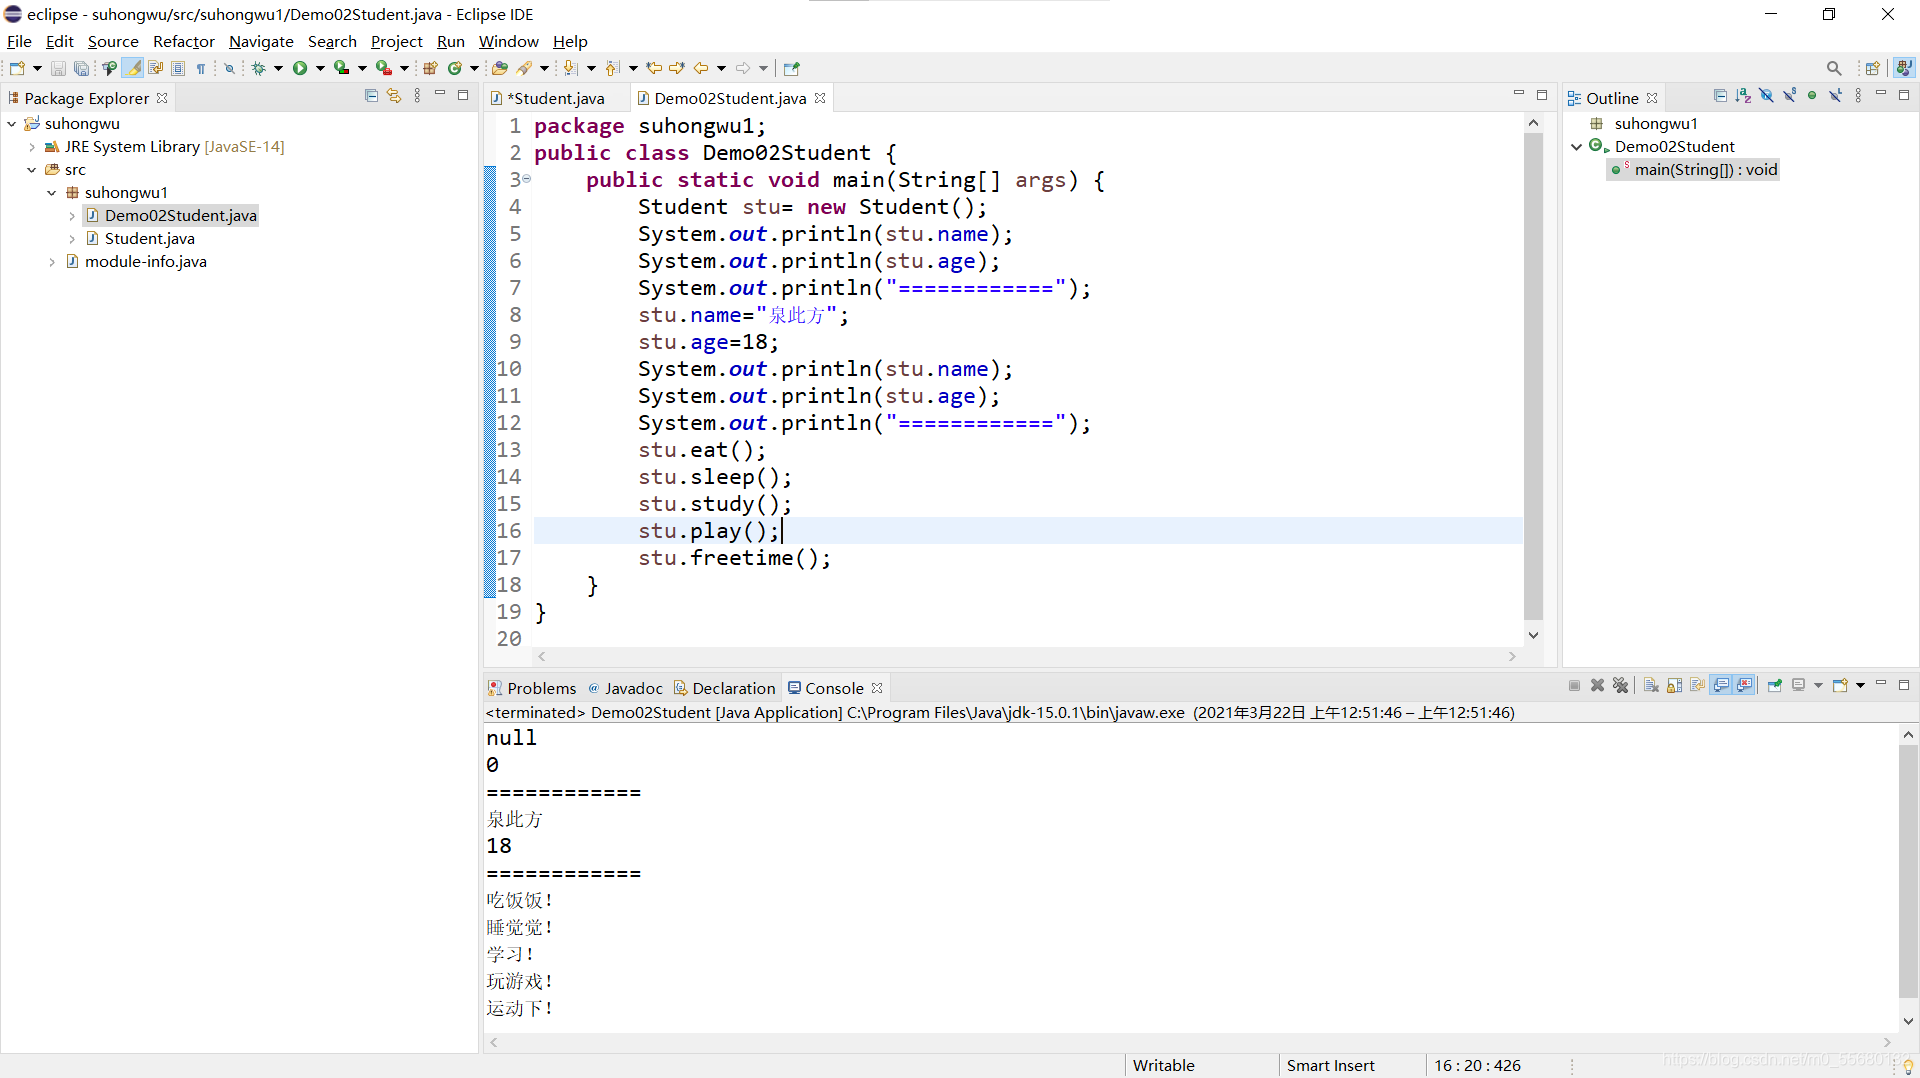
Task: Toggle alphabetical Sort in Outline
Action: pos(1743,96)
